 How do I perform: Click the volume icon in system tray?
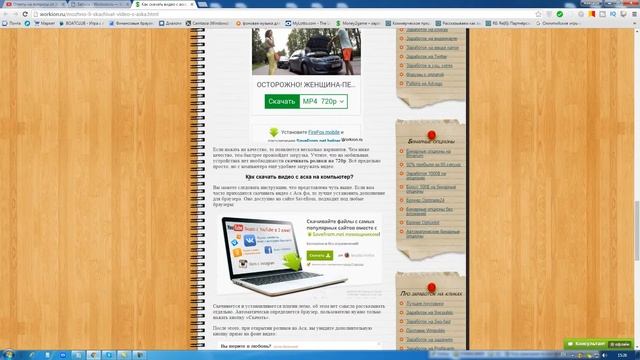coord(604,355)
